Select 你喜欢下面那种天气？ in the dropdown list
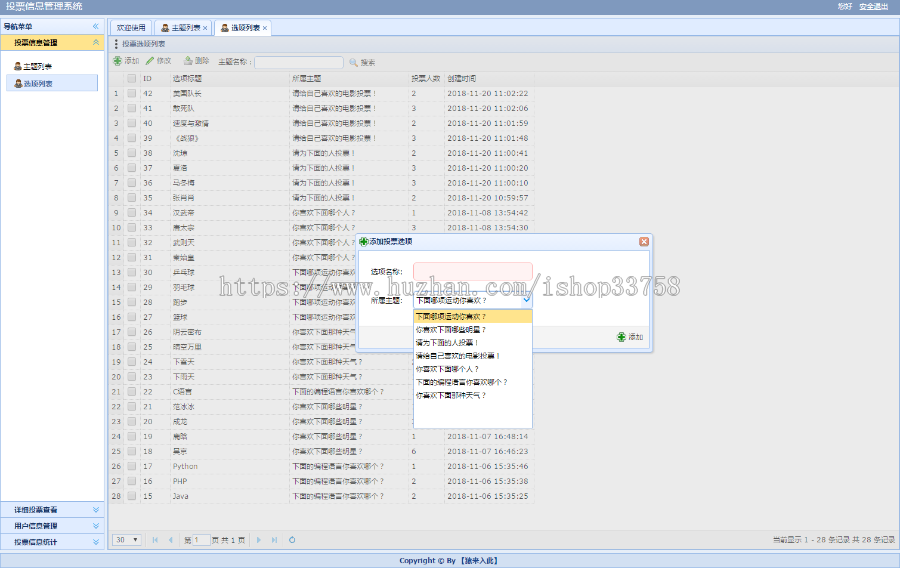This screenshot has width=900, height=568. click(473, 396)
